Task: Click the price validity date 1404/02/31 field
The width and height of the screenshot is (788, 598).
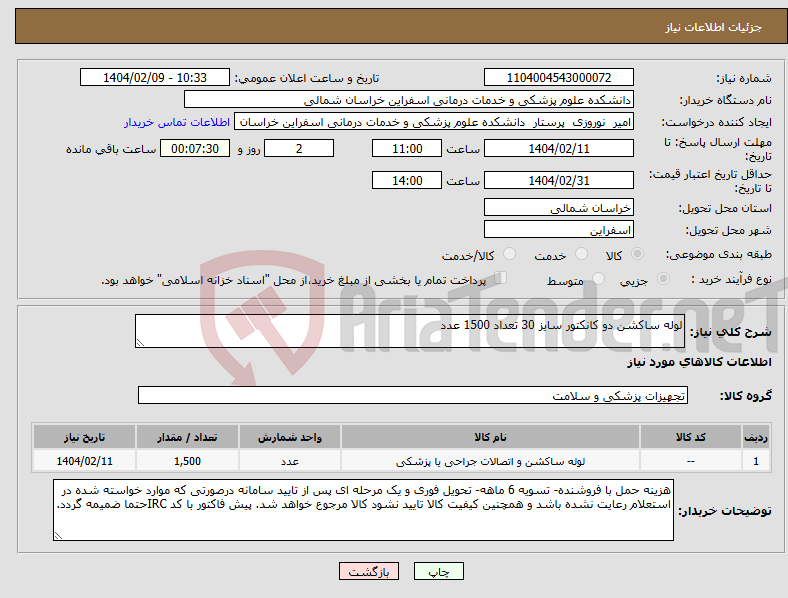Action: pyautogui.click(x=558, y=180)
